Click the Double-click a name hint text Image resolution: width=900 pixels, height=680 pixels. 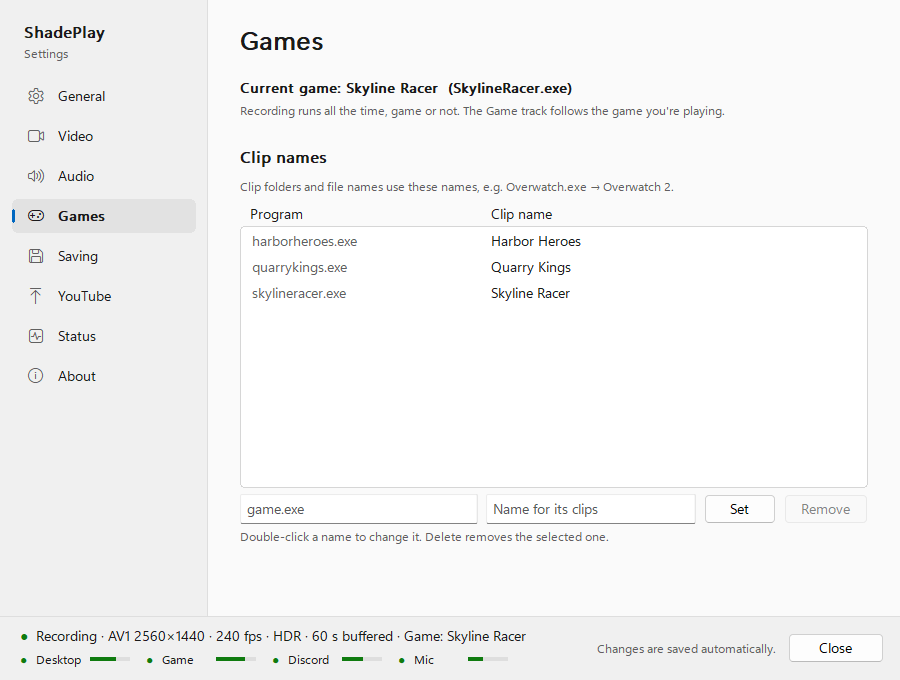coord(424,537)
